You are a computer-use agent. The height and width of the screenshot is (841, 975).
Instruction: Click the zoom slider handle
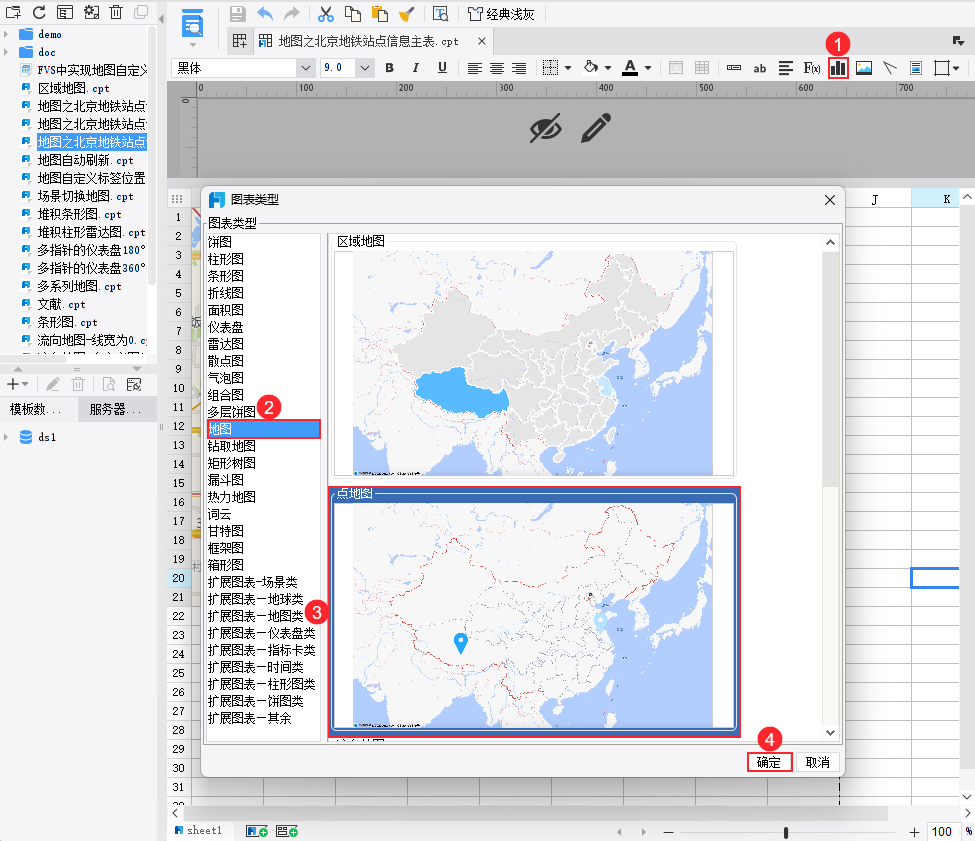pos(786,832)
